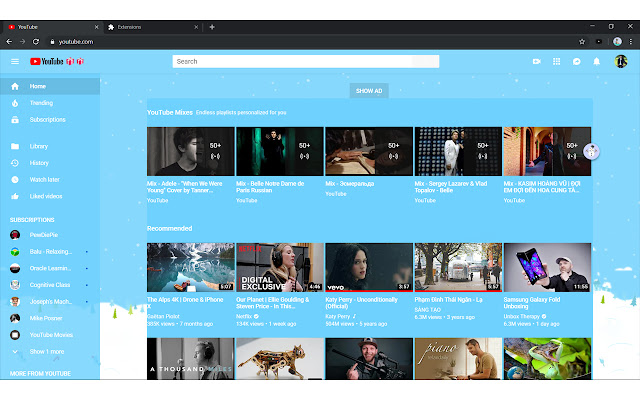Click the SHOW AD button
The height and width of the screenshot is (400, 640).
(369, 90)
